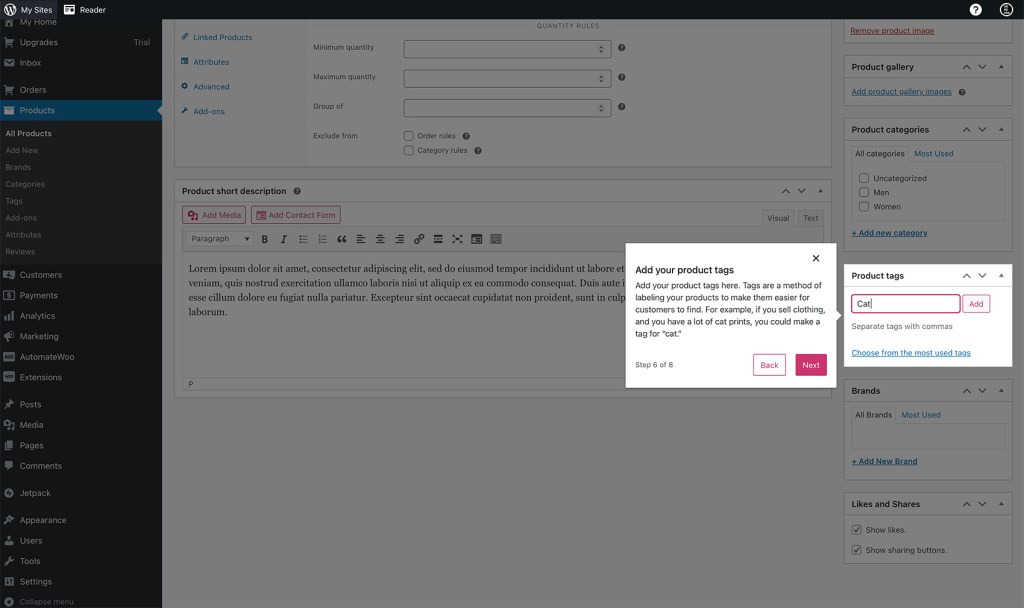Align text center in editor
Screen dimensions: 1024x608
point(380,239)
